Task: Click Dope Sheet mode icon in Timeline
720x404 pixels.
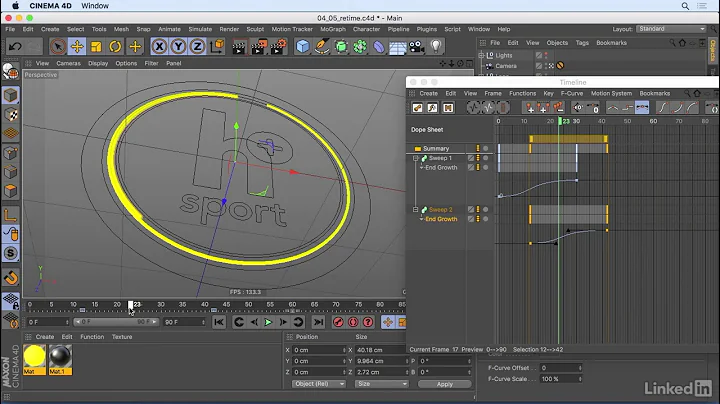Action: [417, 108]
